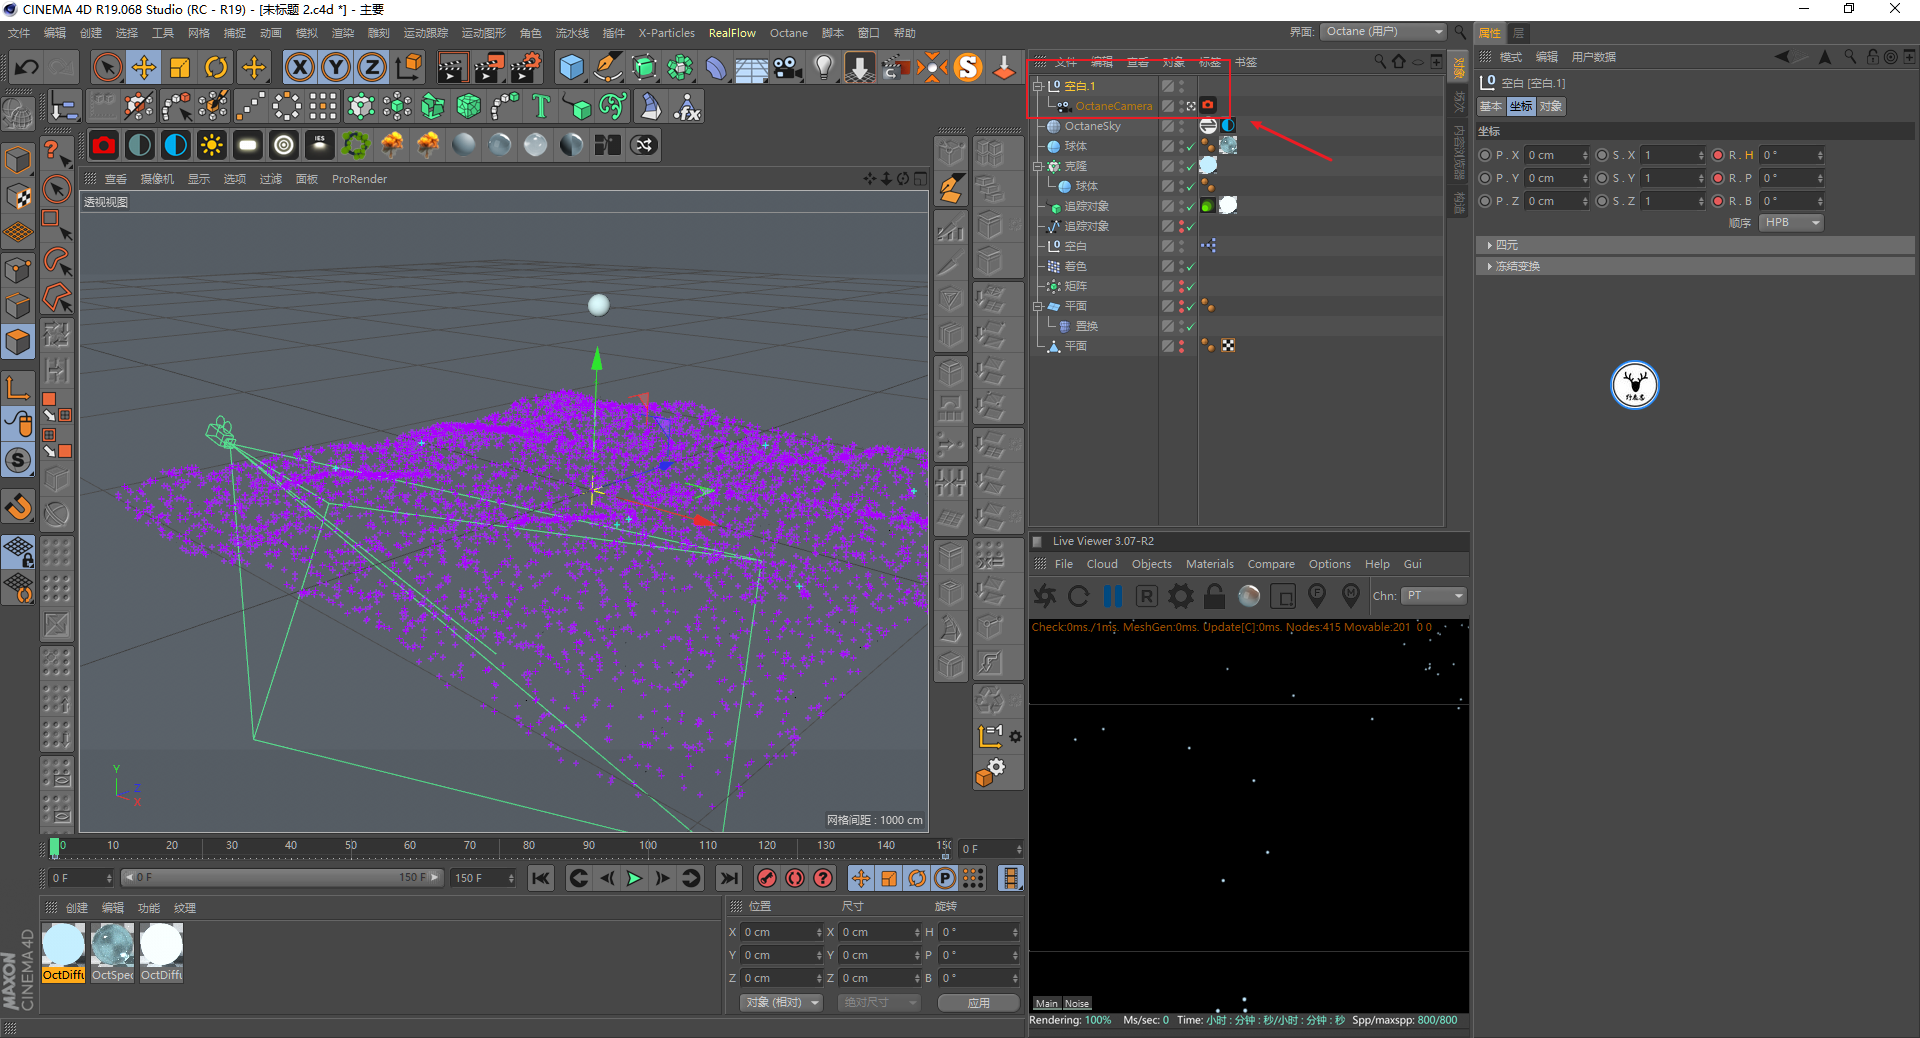The image size is (1920, 1038).
Task: Add an Octane Daylight sun icon
Action: 212,145
